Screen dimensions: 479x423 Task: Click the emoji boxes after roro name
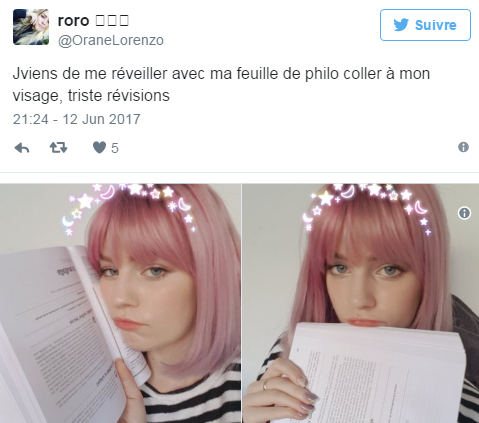pos(112,21)
